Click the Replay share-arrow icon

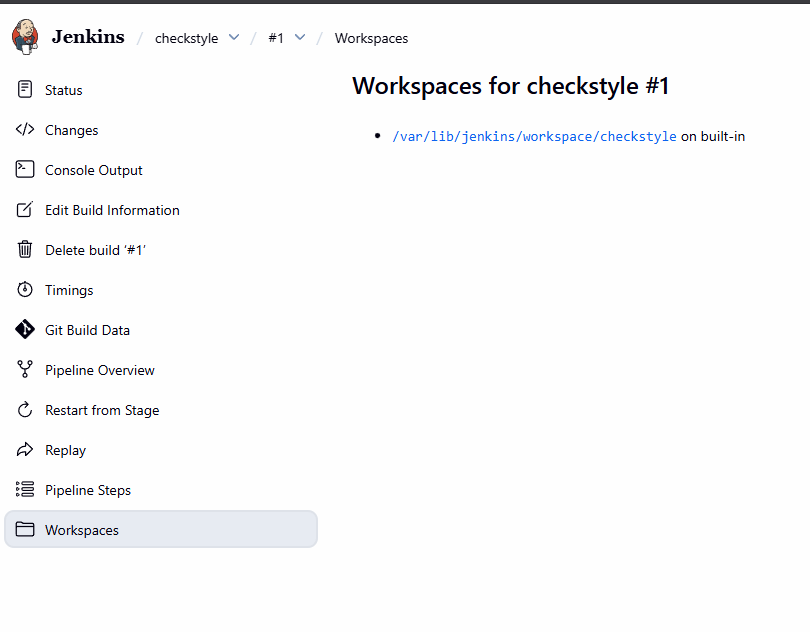click(25, 450)
